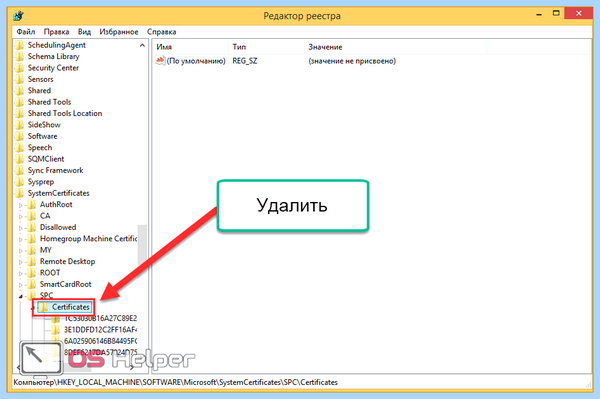Image resolution: width=600 pixels, height=399 pixels.
Task: Select the Schema Library key
Action: (x=54, y=57)
